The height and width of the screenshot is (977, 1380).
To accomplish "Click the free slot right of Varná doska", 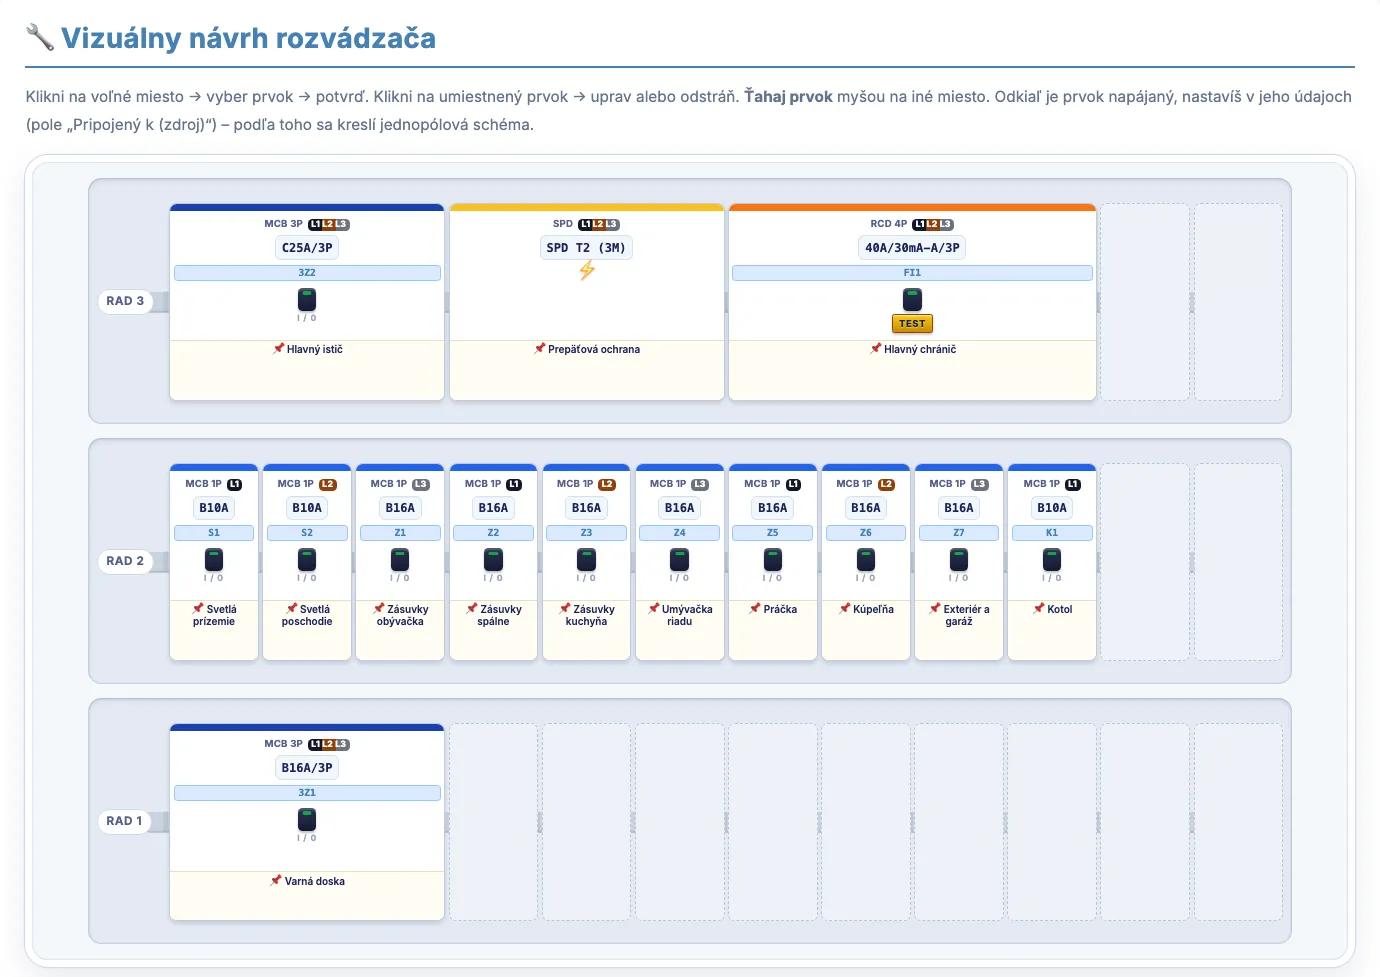I will tap(493, 822).
